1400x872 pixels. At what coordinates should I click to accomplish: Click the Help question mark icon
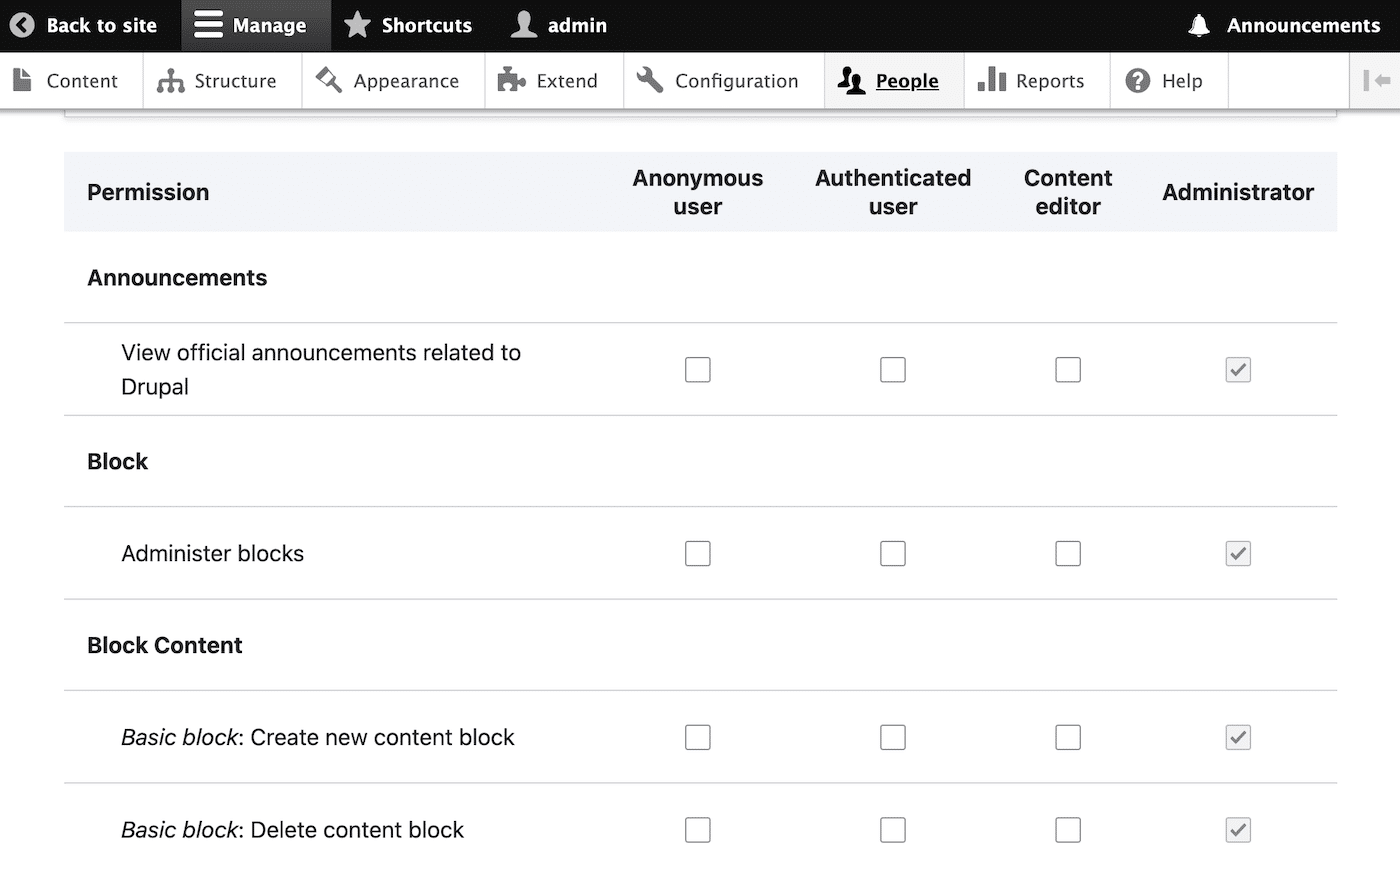point(1138,81)
